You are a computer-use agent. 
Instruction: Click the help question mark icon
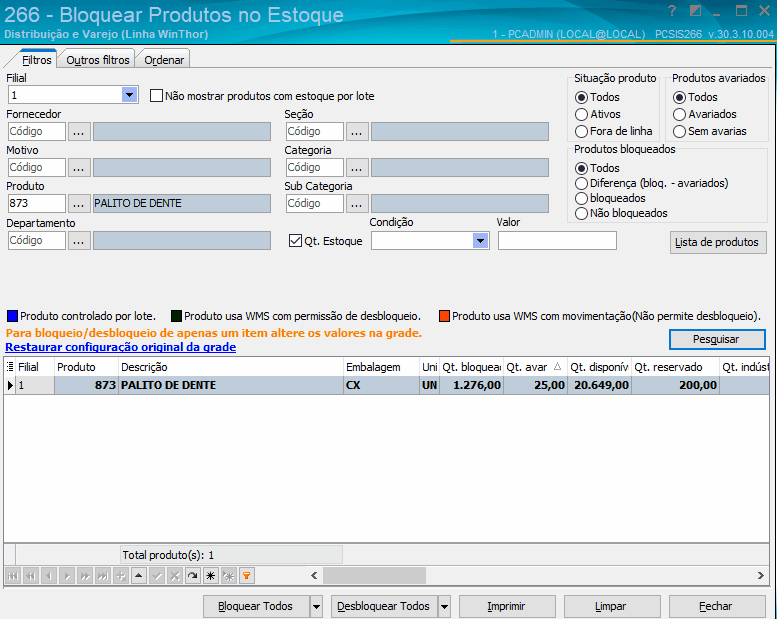tap(671, 10)
